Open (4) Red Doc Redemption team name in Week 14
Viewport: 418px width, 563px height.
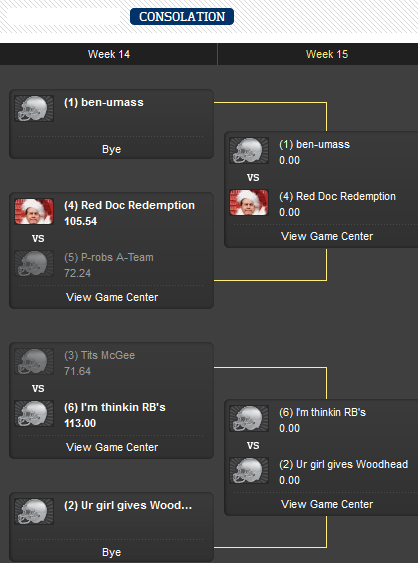coord(129,205)
